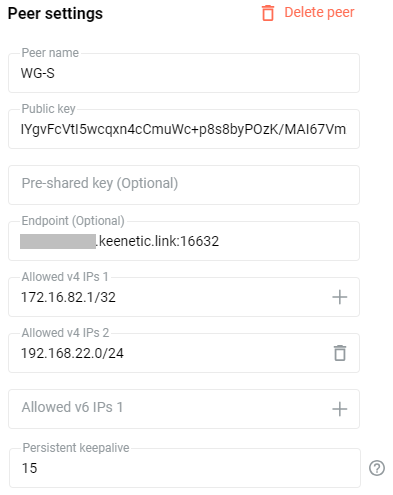This screenshot has height=495, width=393.
Task: Add an allowed v6 IP with the plus icon
Action: (340, 409)
